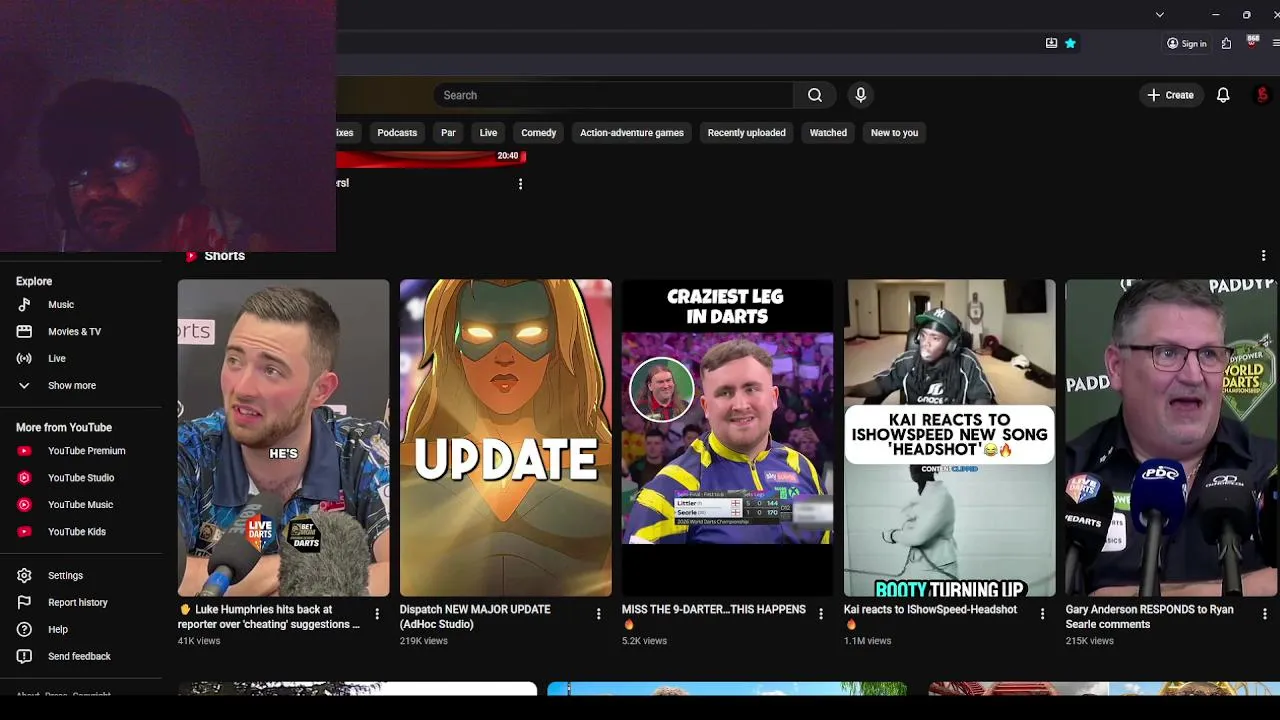The width and height of the screenshot is (1280, 720).
Task: Click the YouTube Premium icon
Action: (24, 451)
